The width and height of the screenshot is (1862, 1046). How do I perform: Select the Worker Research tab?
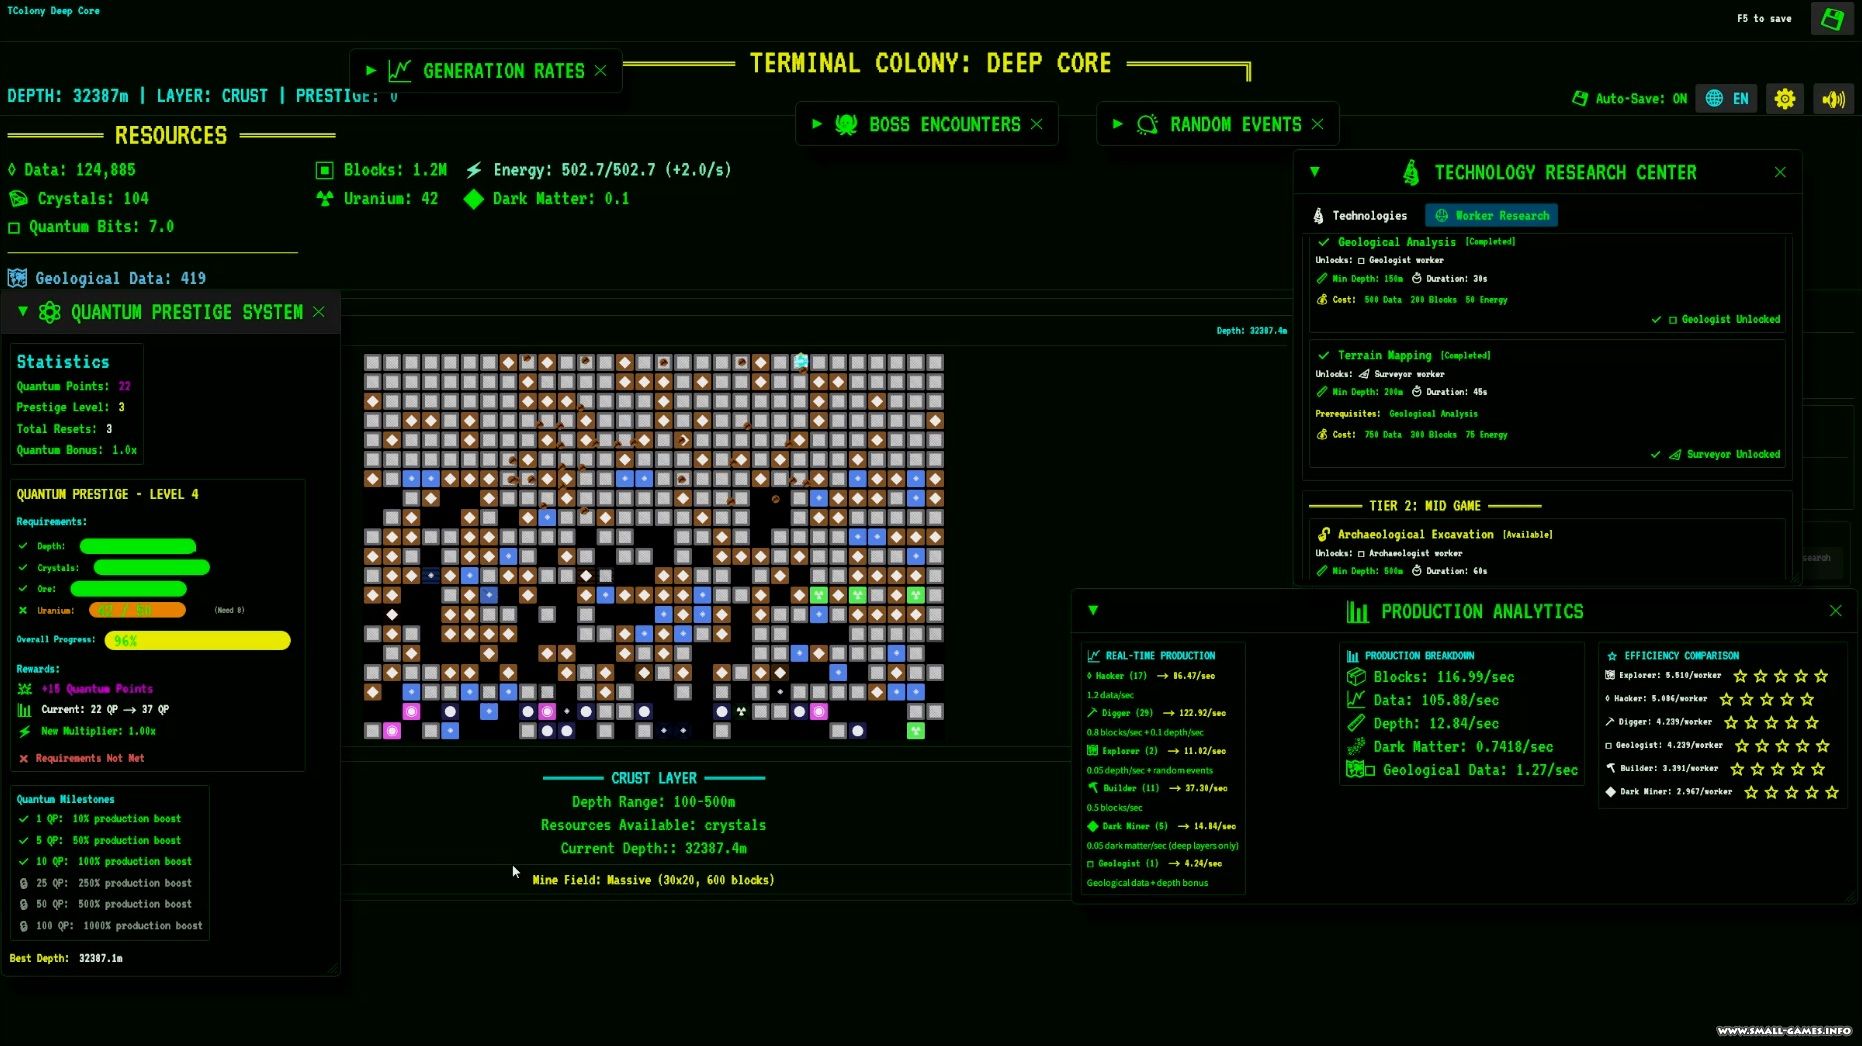(x=1491, y=216)
